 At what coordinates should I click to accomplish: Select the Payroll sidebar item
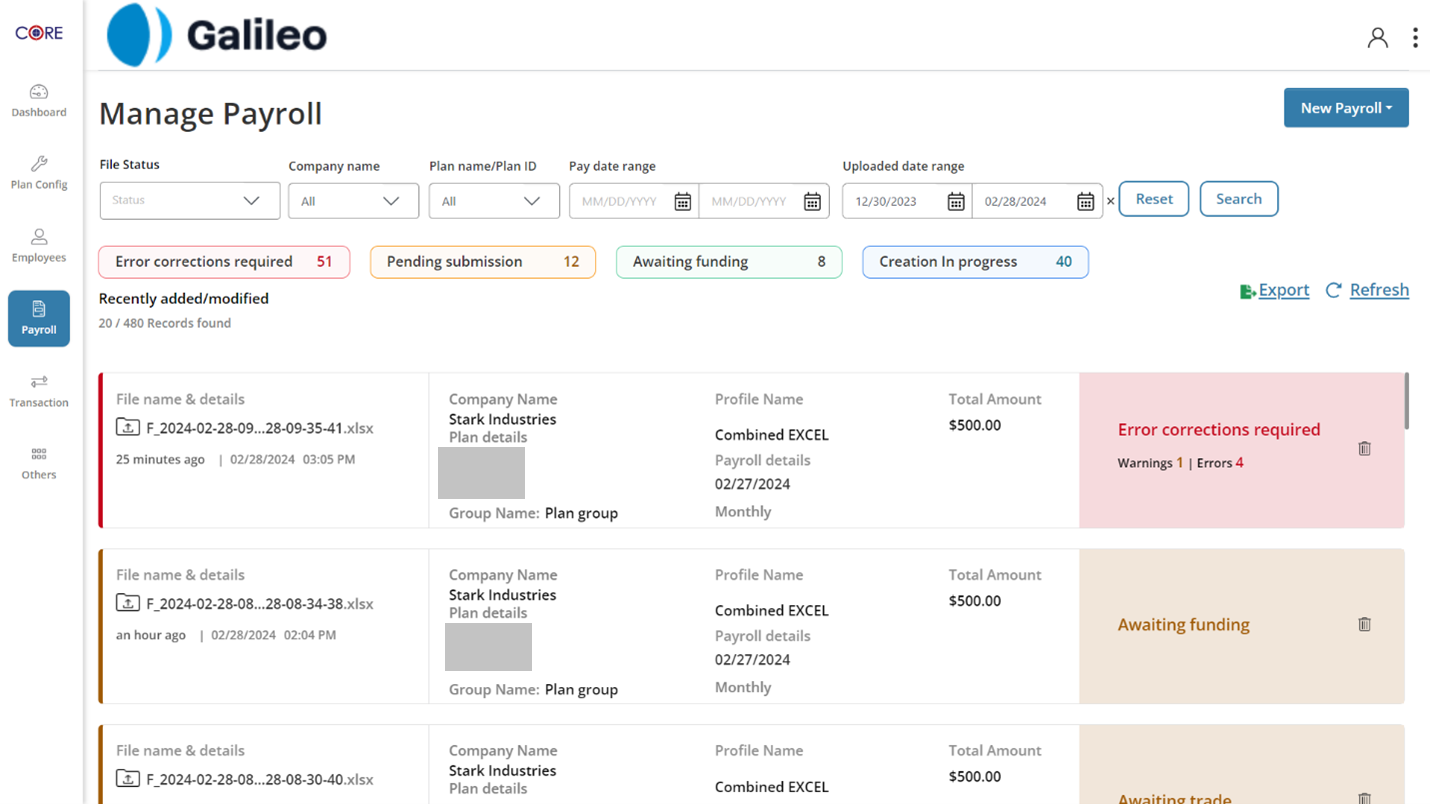39,318
